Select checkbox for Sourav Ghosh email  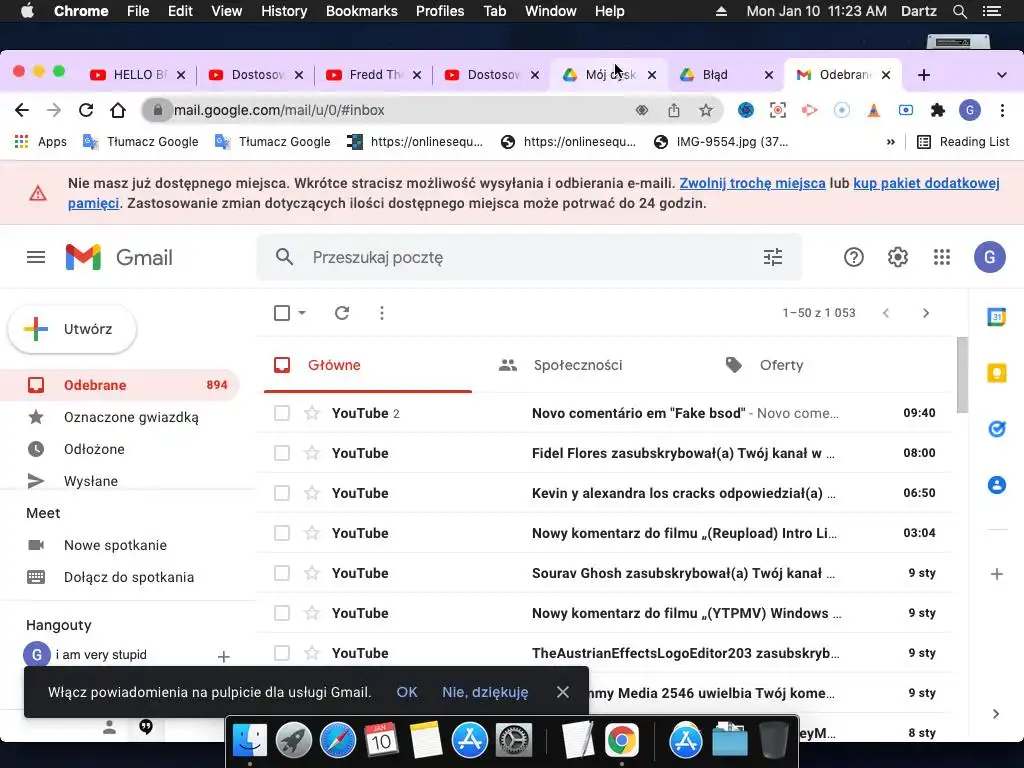point(282,573)
